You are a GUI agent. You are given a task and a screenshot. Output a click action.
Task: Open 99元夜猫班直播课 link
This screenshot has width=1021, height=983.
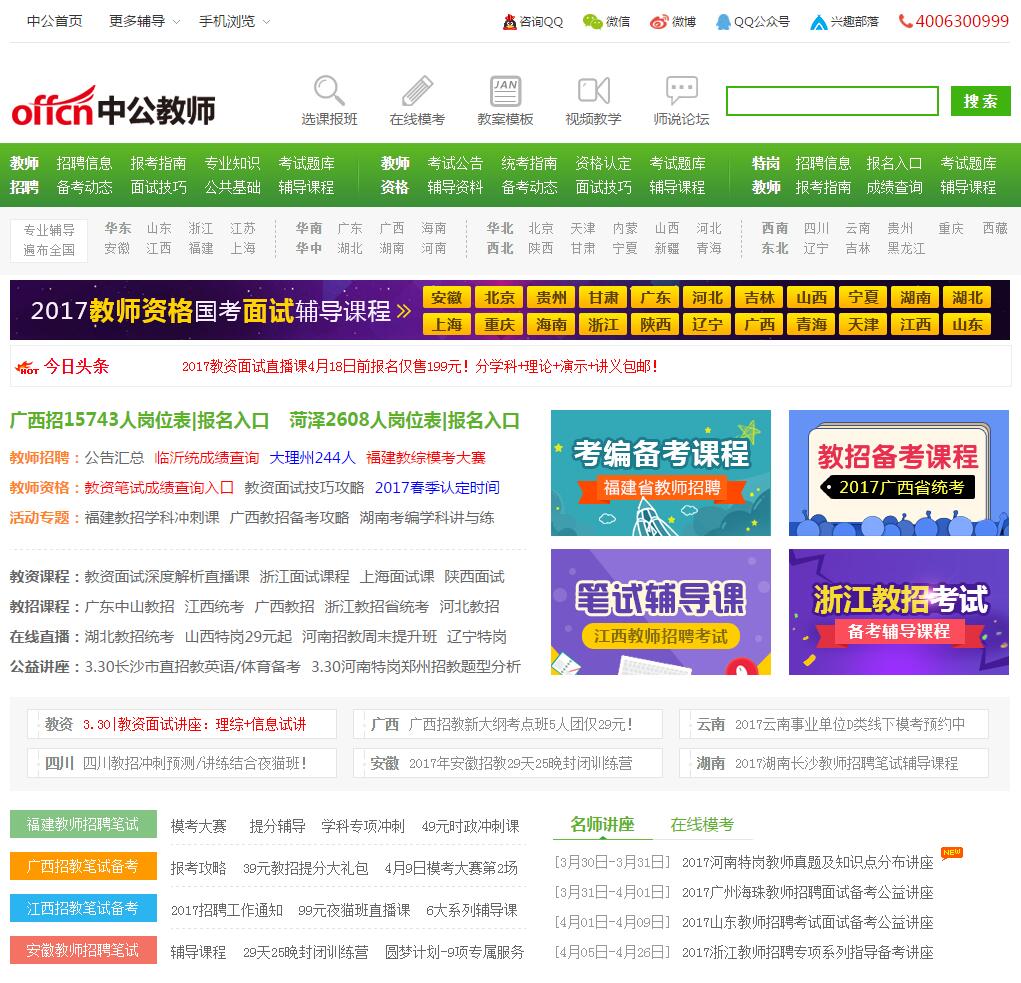[354, 910]
